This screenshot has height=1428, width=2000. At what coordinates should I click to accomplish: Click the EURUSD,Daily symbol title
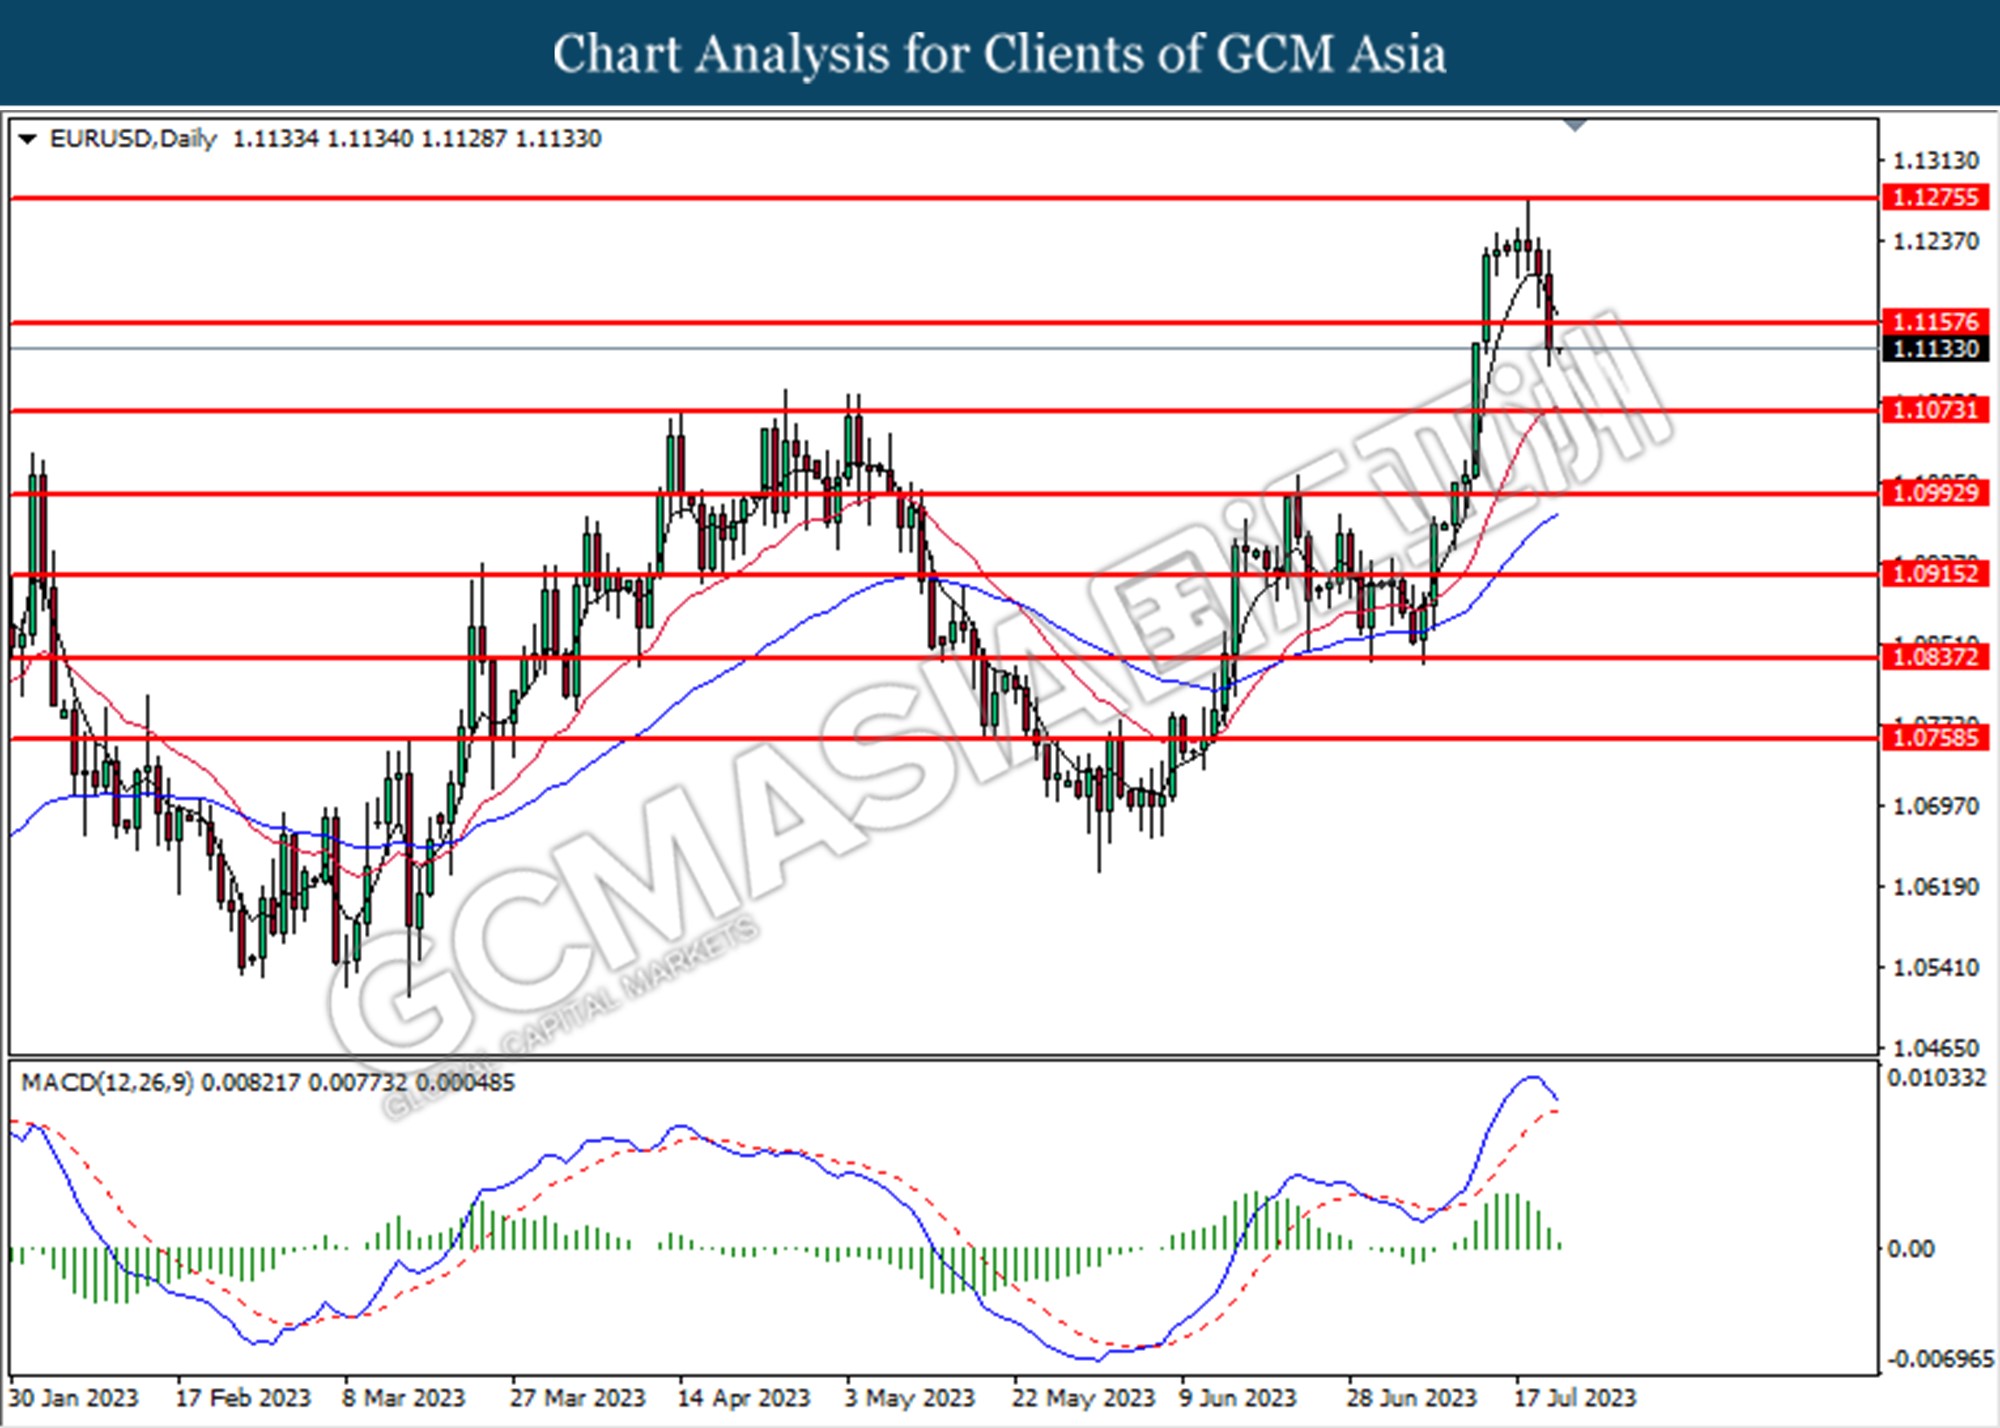click(x=132, y=139)
